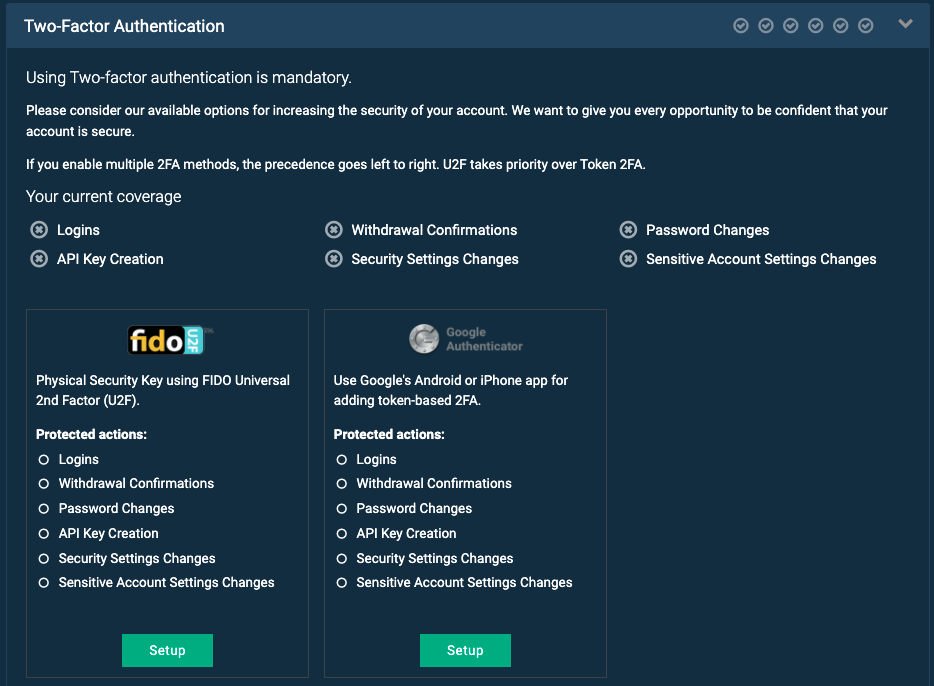Collapse the panel using the chevron arrow

905,23
